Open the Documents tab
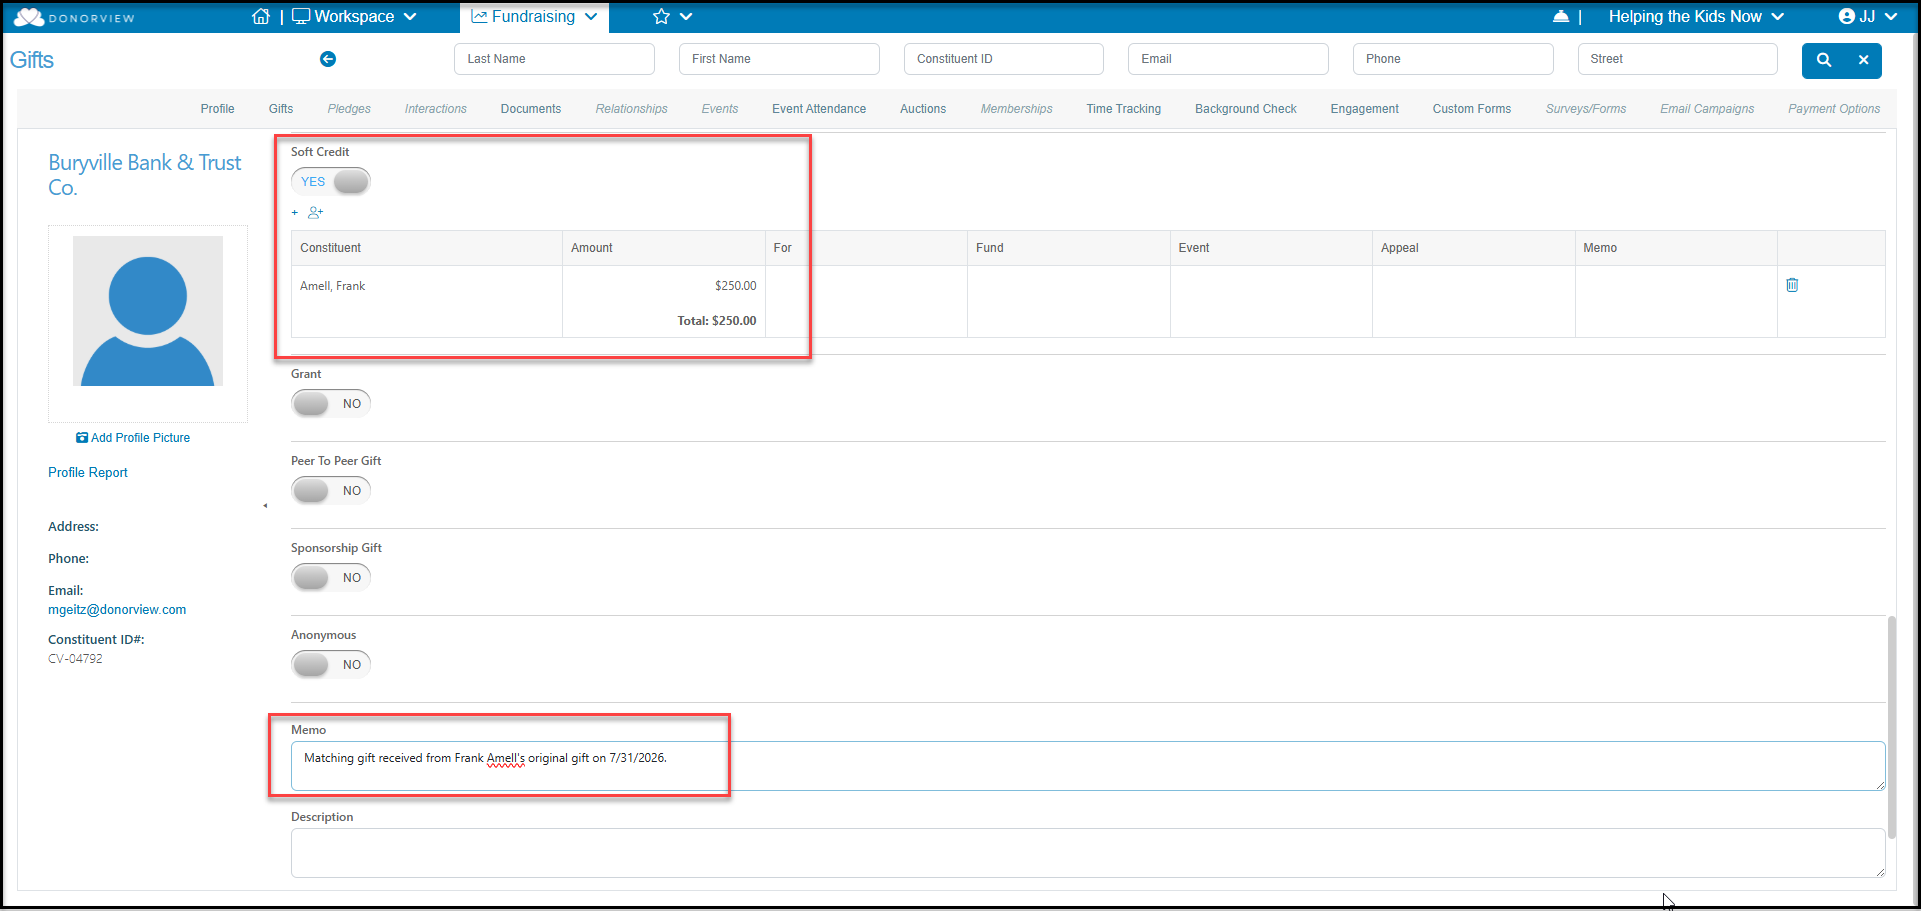 tap(531, 109)
